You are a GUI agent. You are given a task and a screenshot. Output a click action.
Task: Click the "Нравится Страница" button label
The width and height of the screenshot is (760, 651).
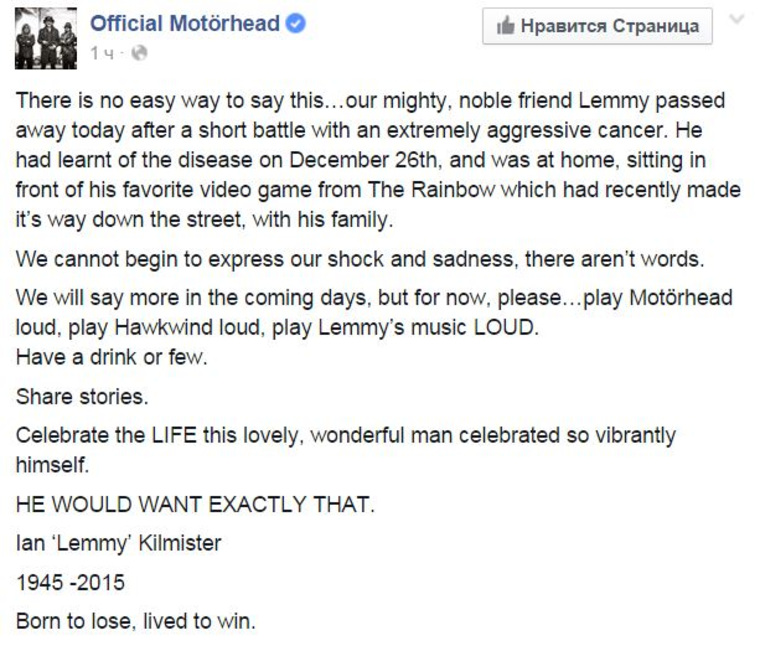[610, 26]
